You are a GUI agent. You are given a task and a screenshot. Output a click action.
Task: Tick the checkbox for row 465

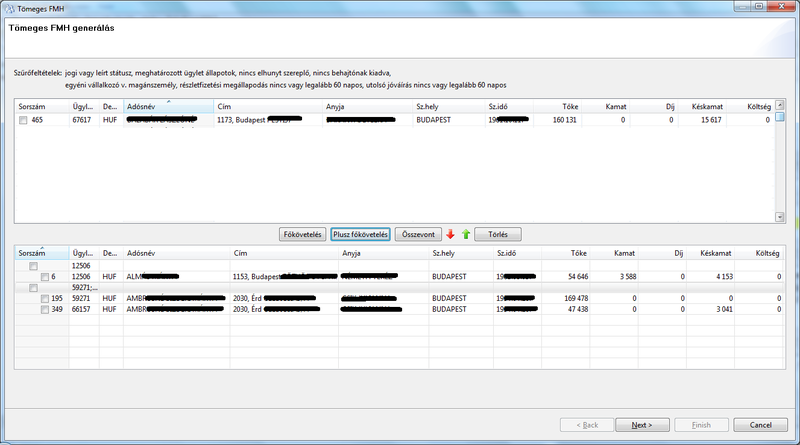coord(23,120)
